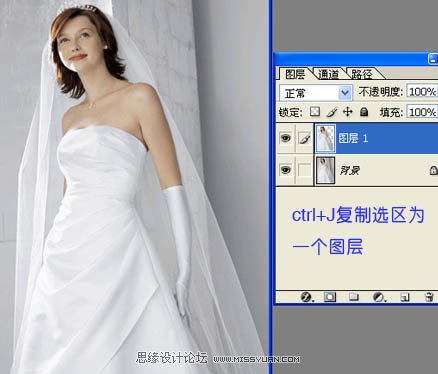The height and width of the screenshot is (374, 438).
Task: Create a new layer icon
Action: 405,297
